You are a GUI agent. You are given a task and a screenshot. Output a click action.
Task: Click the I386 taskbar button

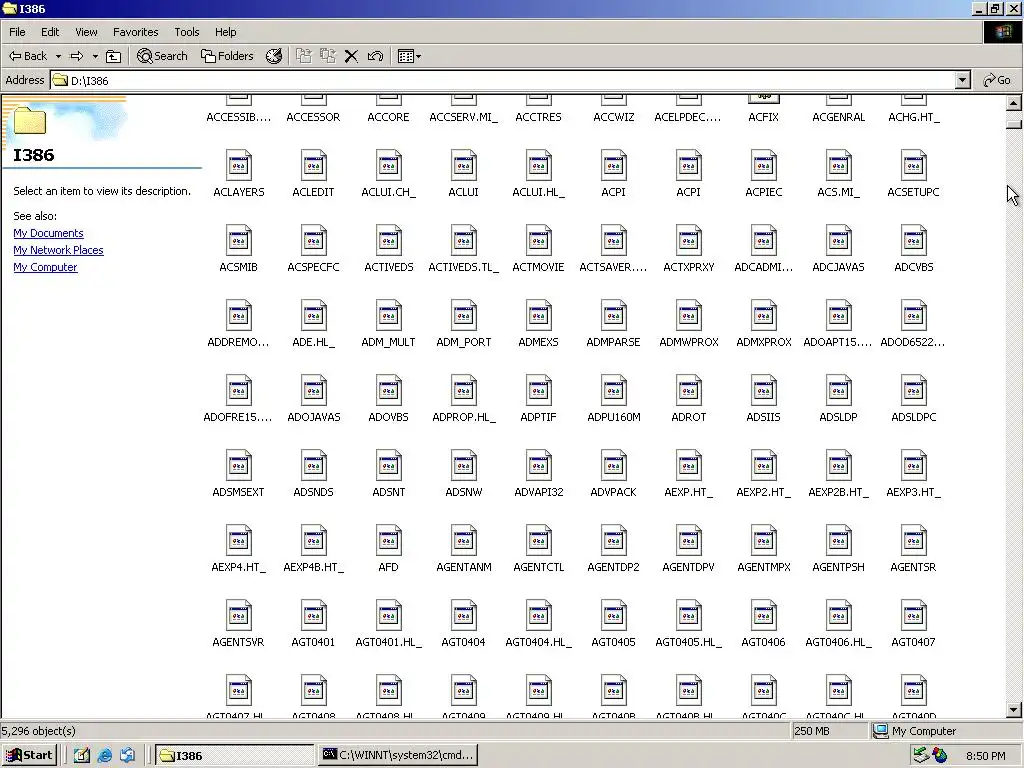234,756
